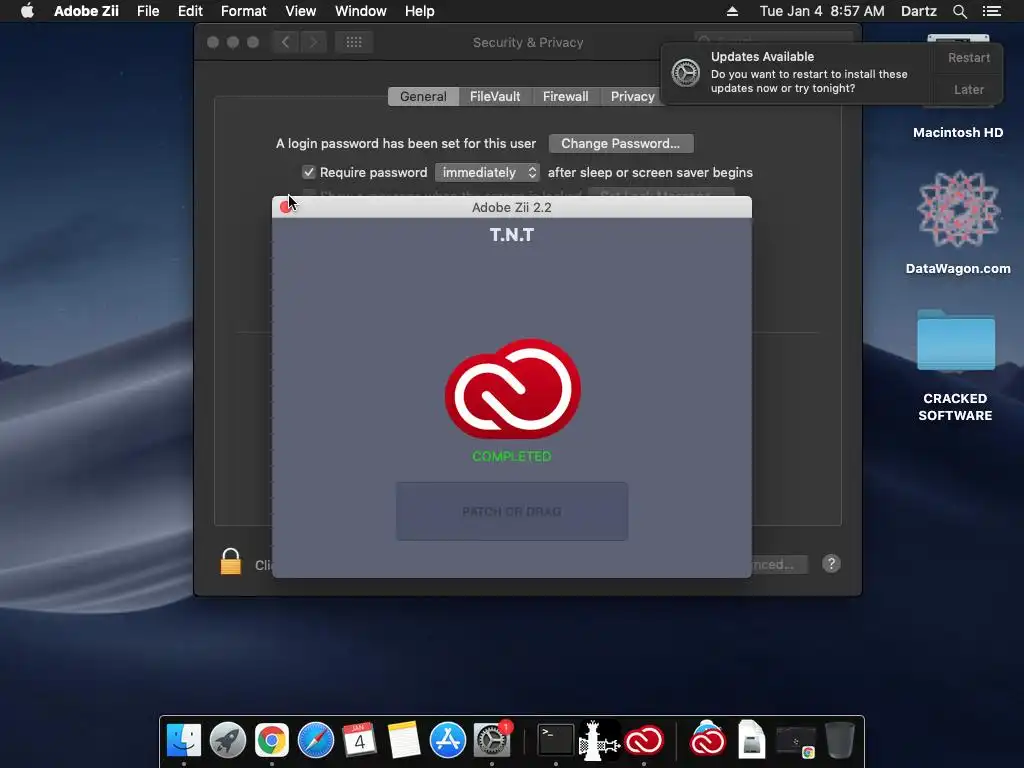The width and height of the screenshot is (1024, 768).
Task: Open the Help menu
Action: click(419, 11)
